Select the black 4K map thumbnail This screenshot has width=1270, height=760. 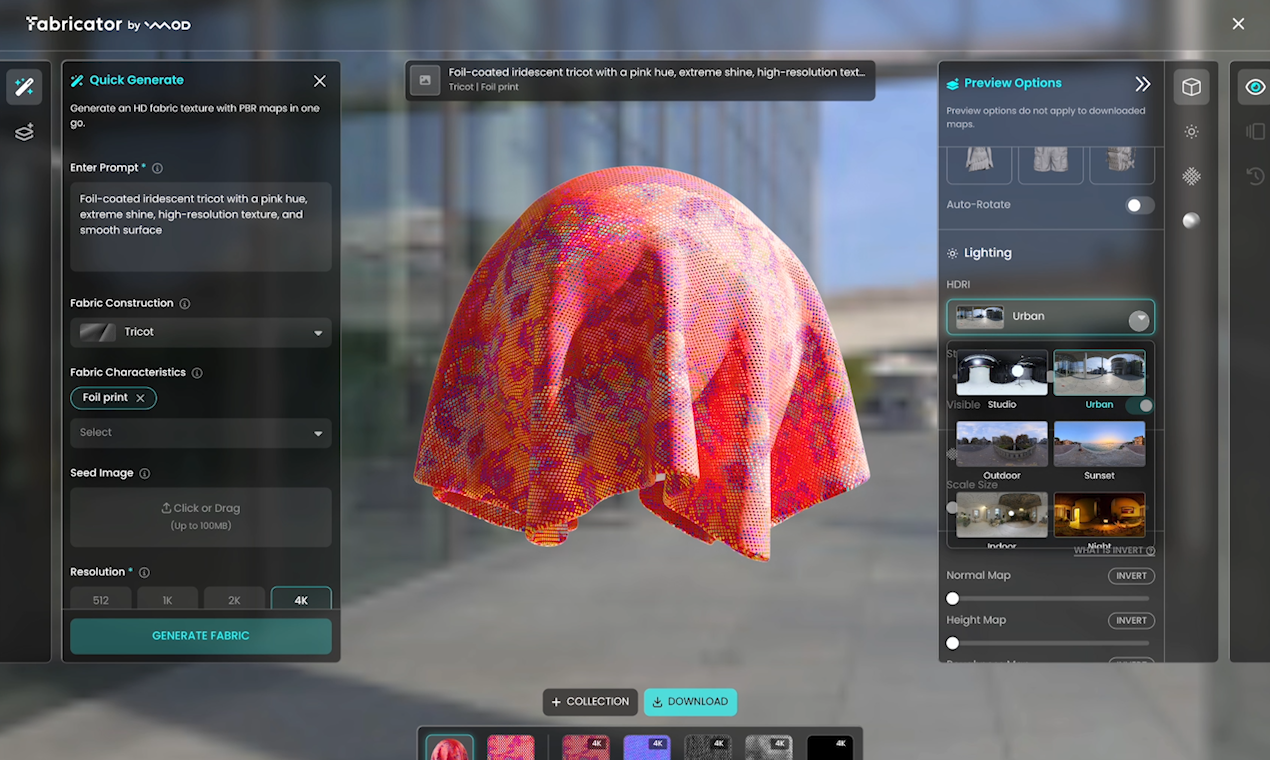click(x=830, y=748)
